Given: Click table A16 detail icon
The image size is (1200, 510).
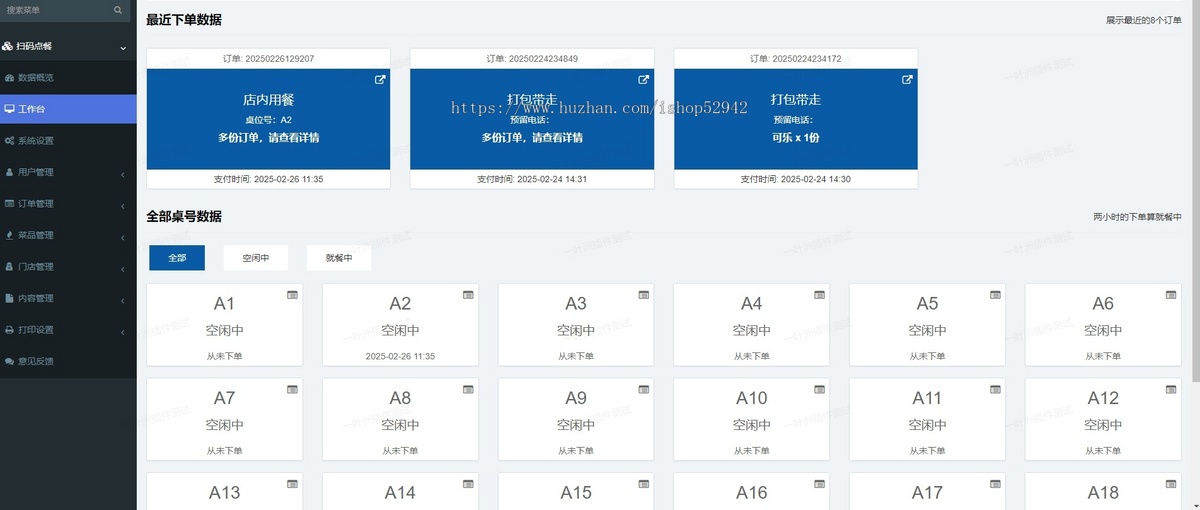Looking at the screenshot, I should point(820,484).
